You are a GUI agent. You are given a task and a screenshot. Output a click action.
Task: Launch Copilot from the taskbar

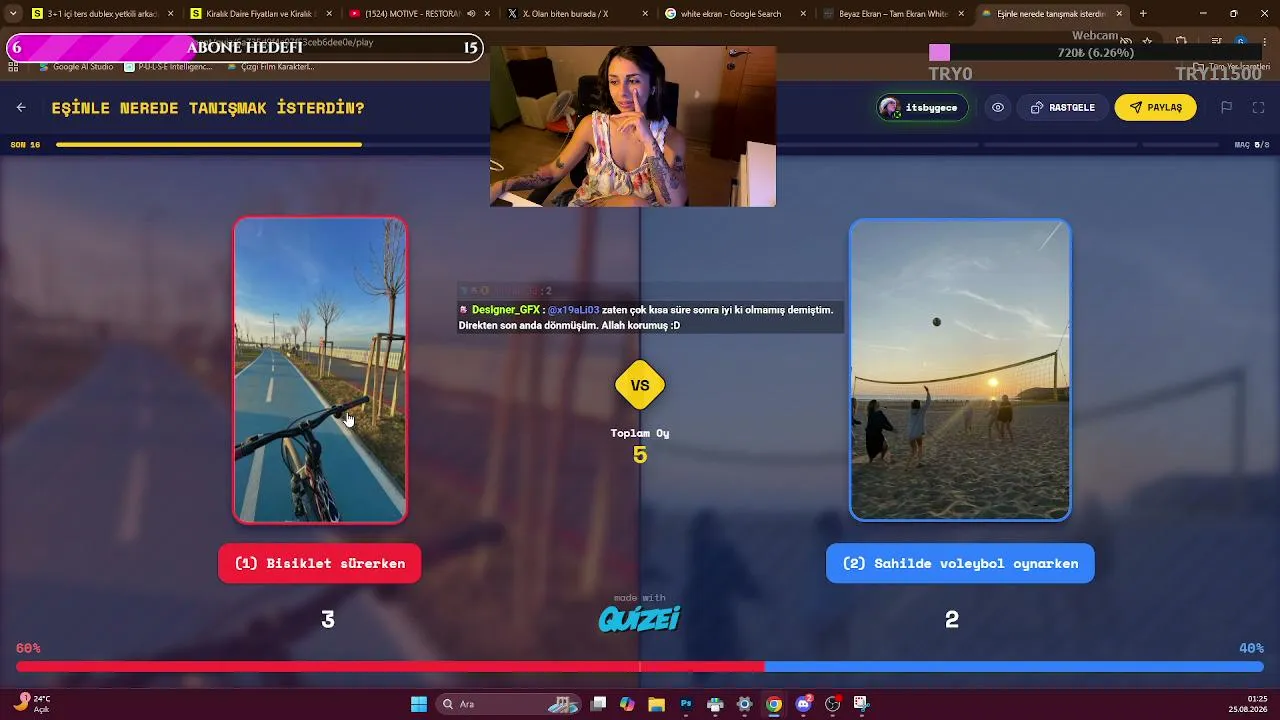click(x=627, y=704)
